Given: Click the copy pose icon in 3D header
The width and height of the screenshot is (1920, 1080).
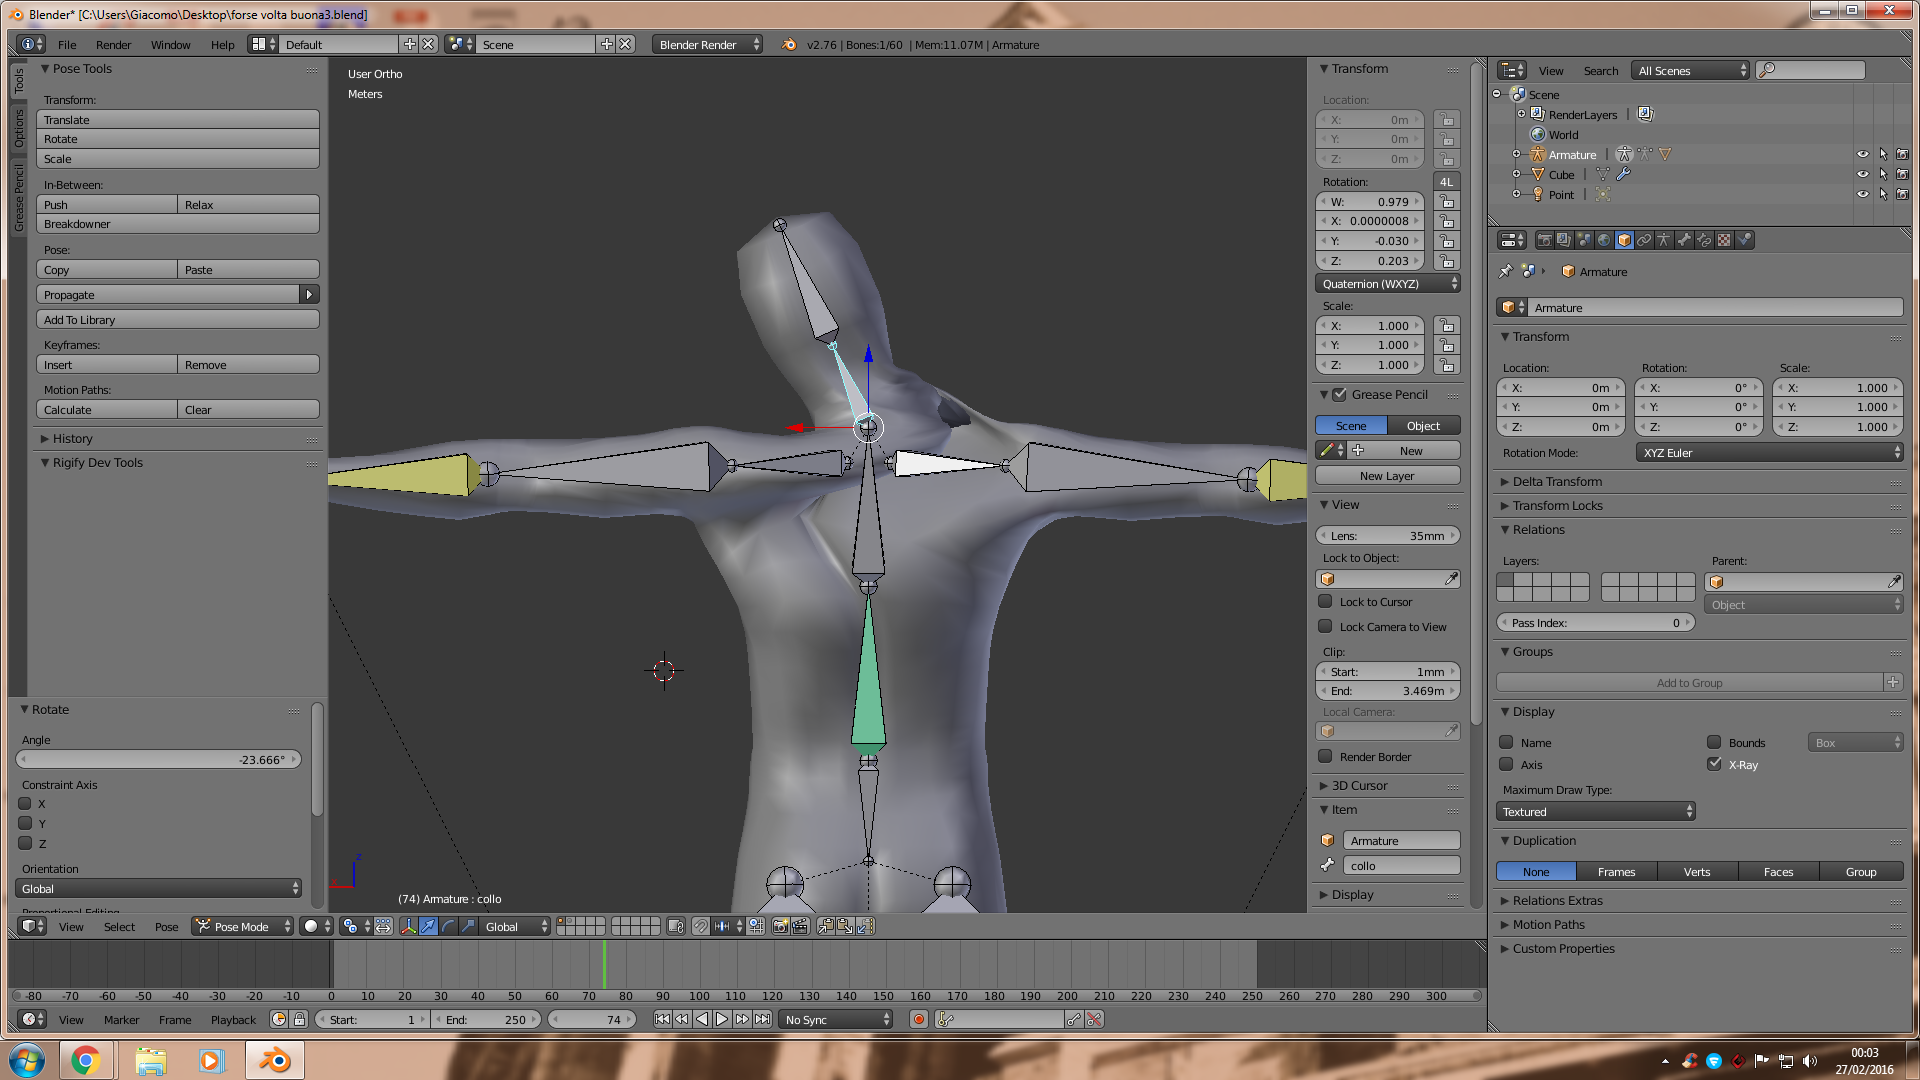Looking at the screenshot, I should click(x=825, y=926).
